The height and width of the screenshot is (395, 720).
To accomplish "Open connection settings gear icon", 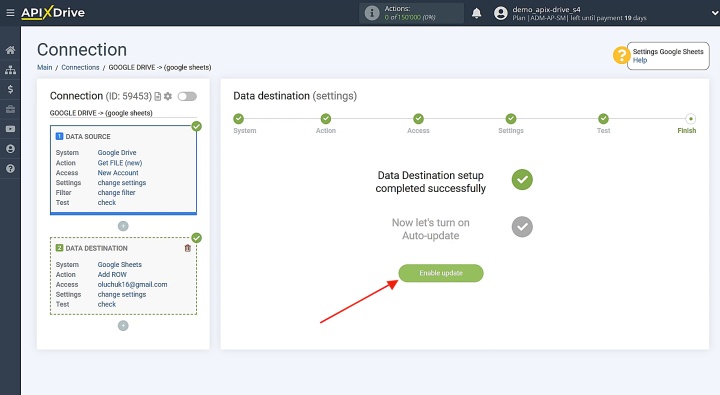I will click(x=168, y=96).
